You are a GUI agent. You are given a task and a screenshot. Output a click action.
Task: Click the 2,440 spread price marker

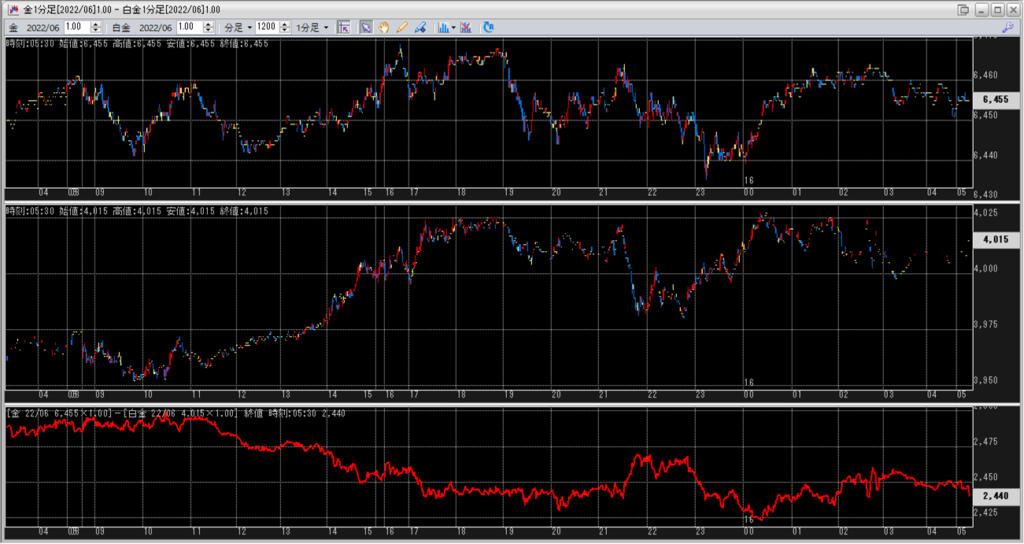tap(995, 496)
